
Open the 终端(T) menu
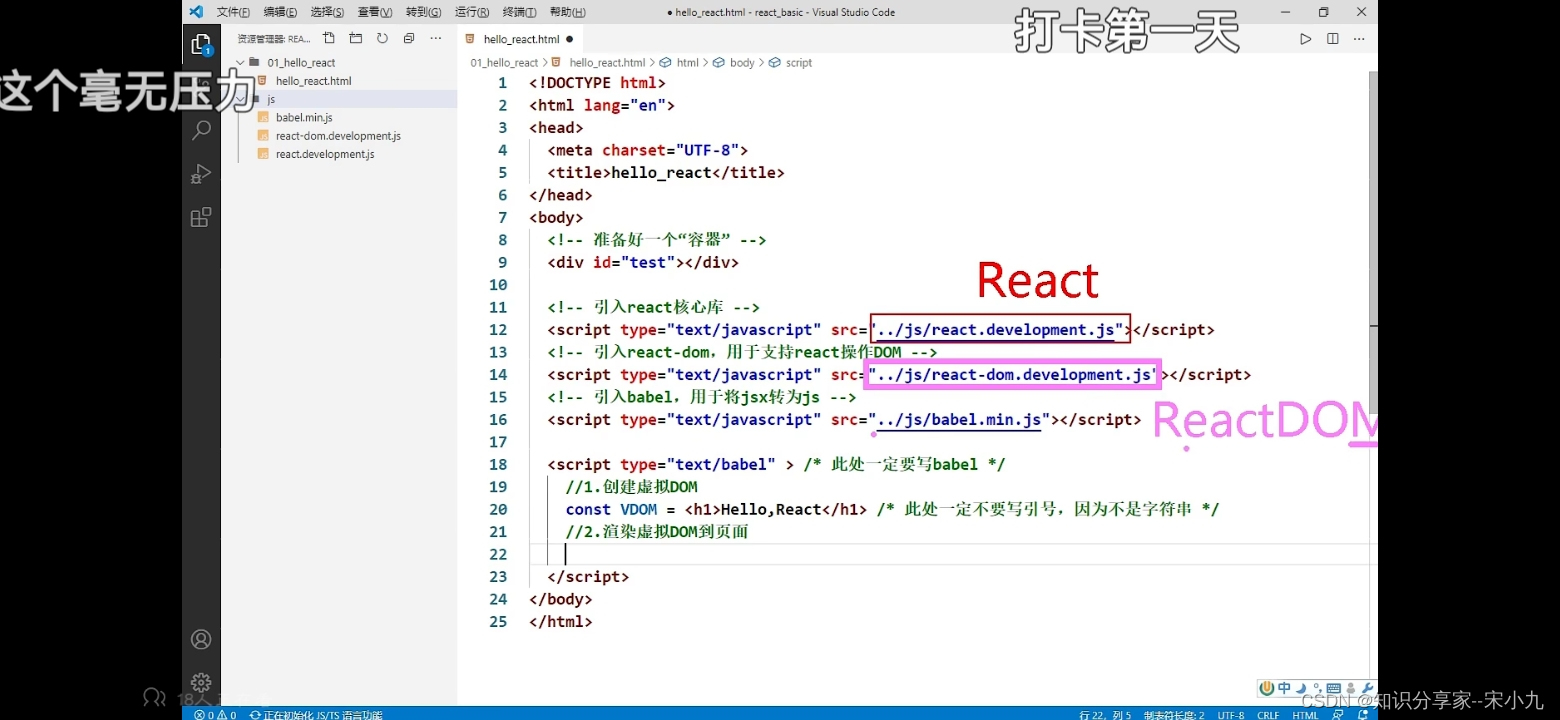pyautogui.click(x=519, y=12)
